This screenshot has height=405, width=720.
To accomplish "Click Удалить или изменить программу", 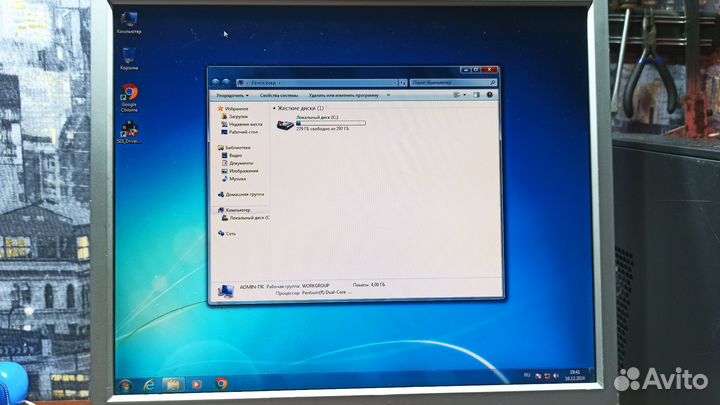I will pyautogui.click(x=345, y=95).
